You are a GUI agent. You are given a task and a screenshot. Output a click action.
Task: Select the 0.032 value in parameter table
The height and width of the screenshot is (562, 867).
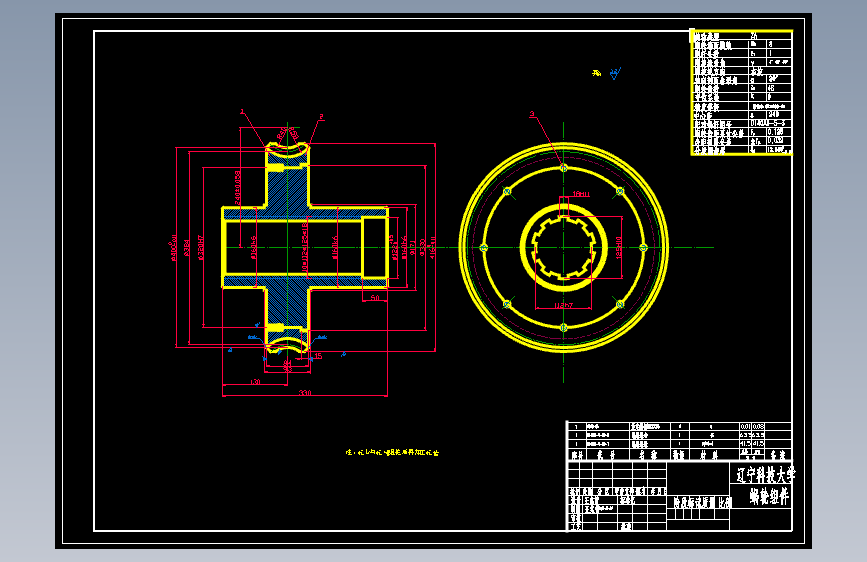tap(775, 140)
